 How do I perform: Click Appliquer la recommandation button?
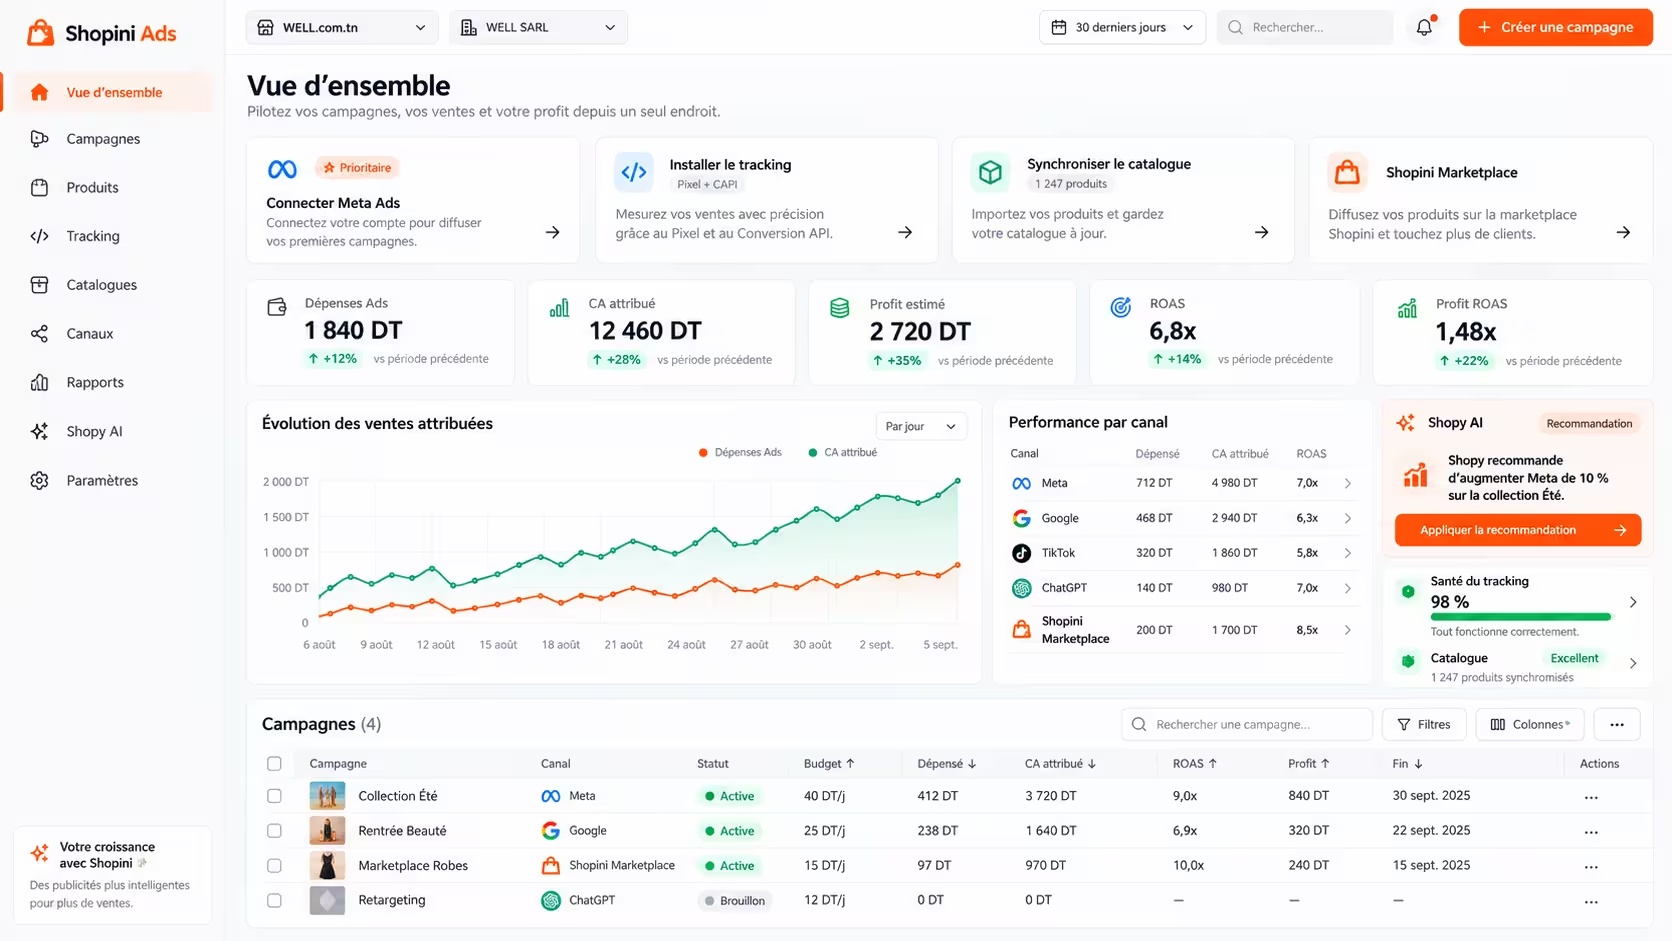coord(1517,530)
